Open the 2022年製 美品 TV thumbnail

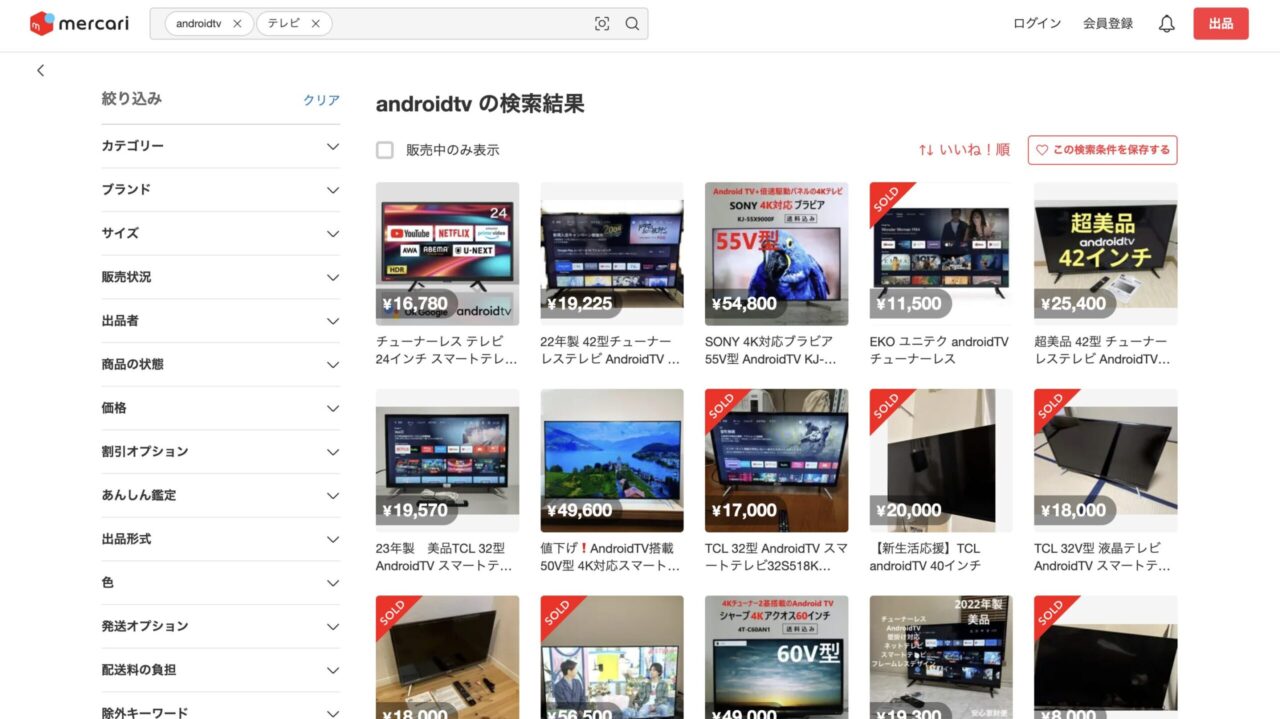941,658
